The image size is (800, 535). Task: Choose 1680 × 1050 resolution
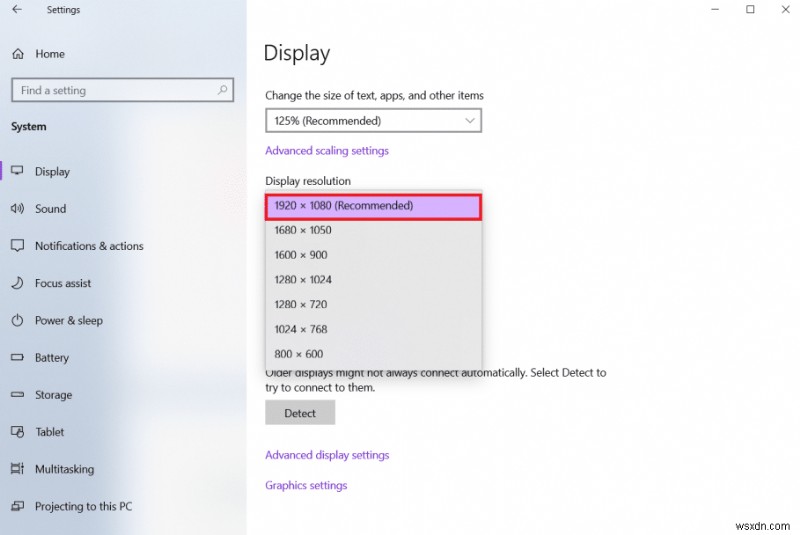click(373, 230)
